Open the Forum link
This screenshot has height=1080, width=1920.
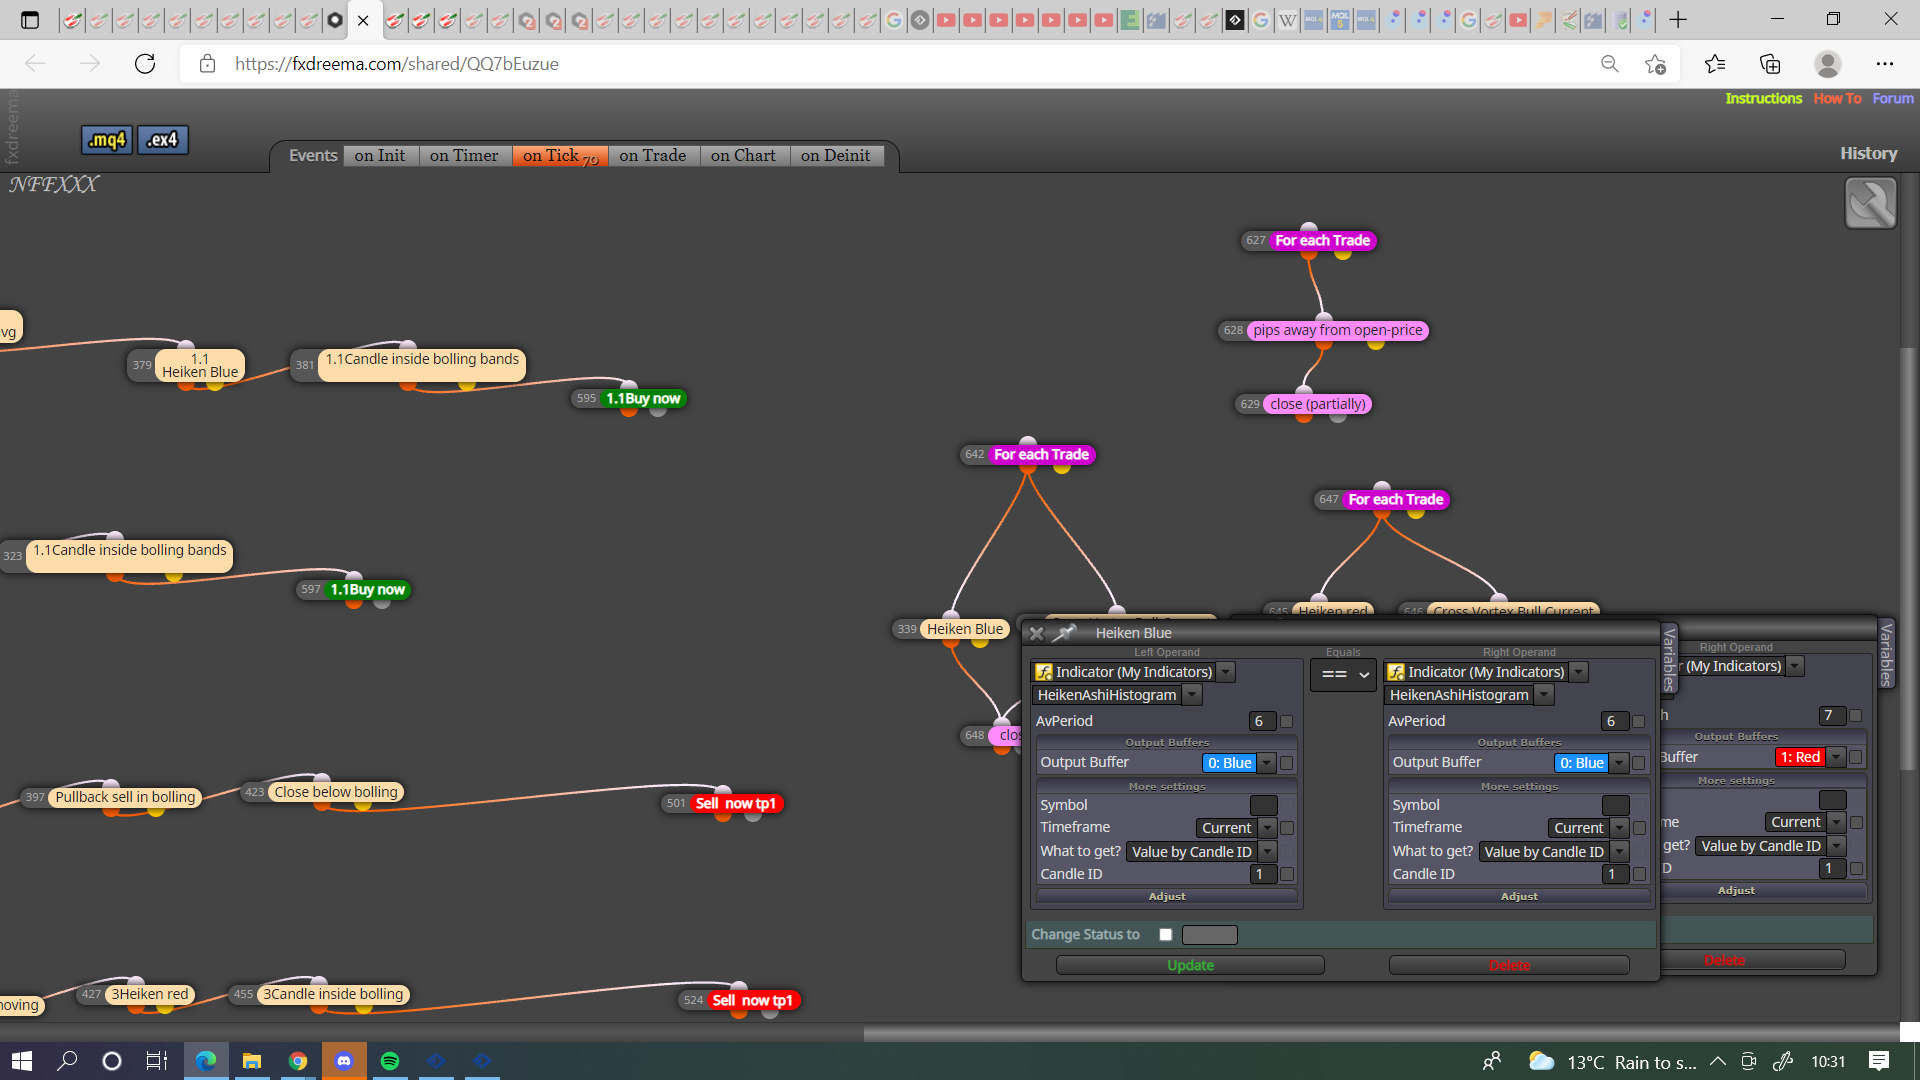coord(1893,98)
